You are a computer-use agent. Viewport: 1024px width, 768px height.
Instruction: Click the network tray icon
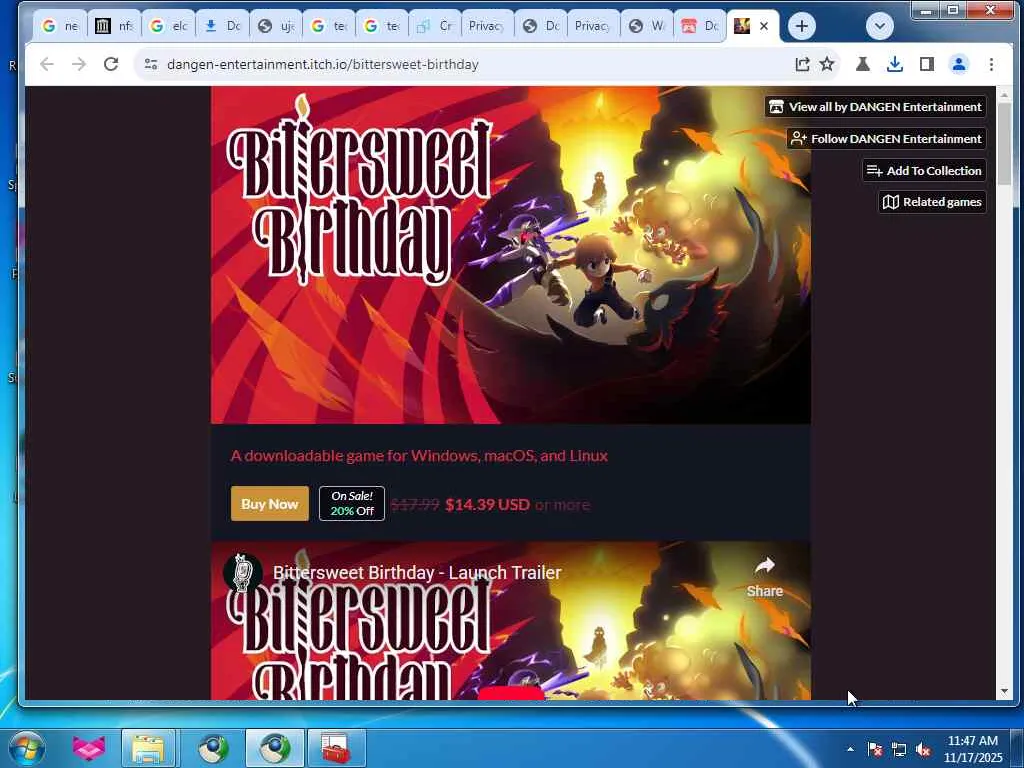(899, 749)
